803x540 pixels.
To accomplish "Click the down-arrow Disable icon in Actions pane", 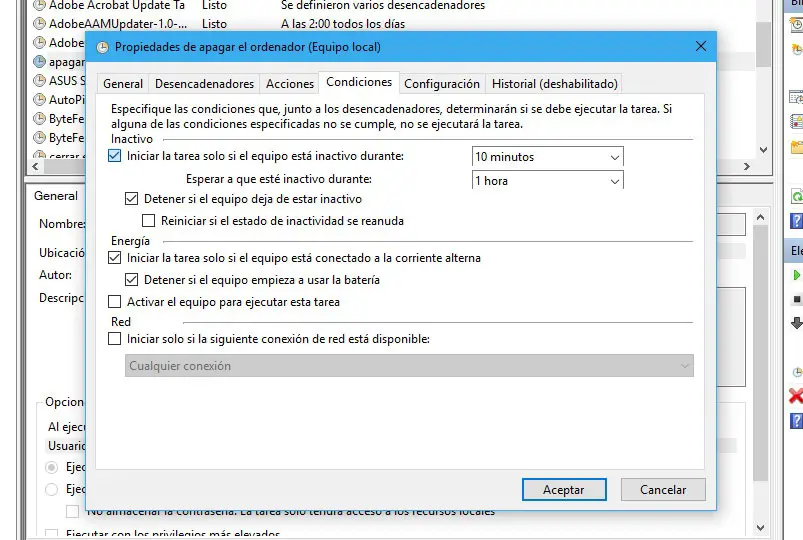I will pyautogui.click(x=796, y=323).
